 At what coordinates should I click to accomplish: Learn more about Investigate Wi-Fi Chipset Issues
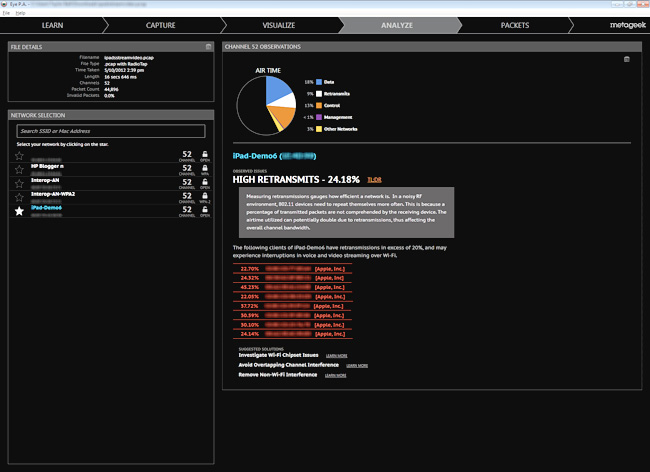337,356
